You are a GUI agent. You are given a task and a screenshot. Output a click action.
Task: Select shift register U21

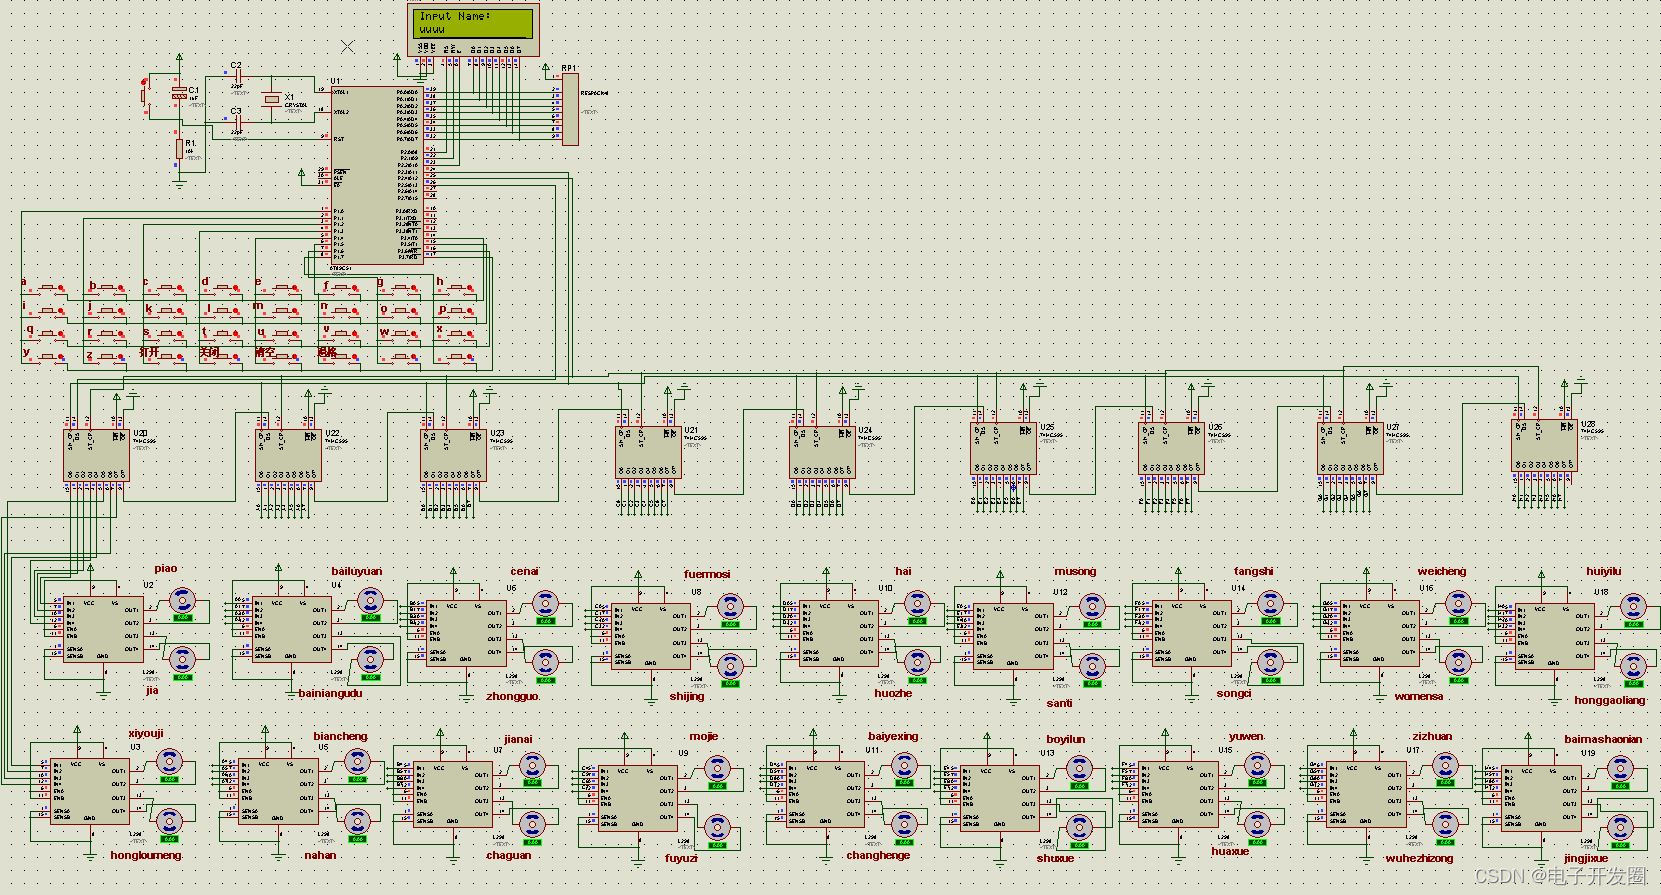[x=649, y=452]
